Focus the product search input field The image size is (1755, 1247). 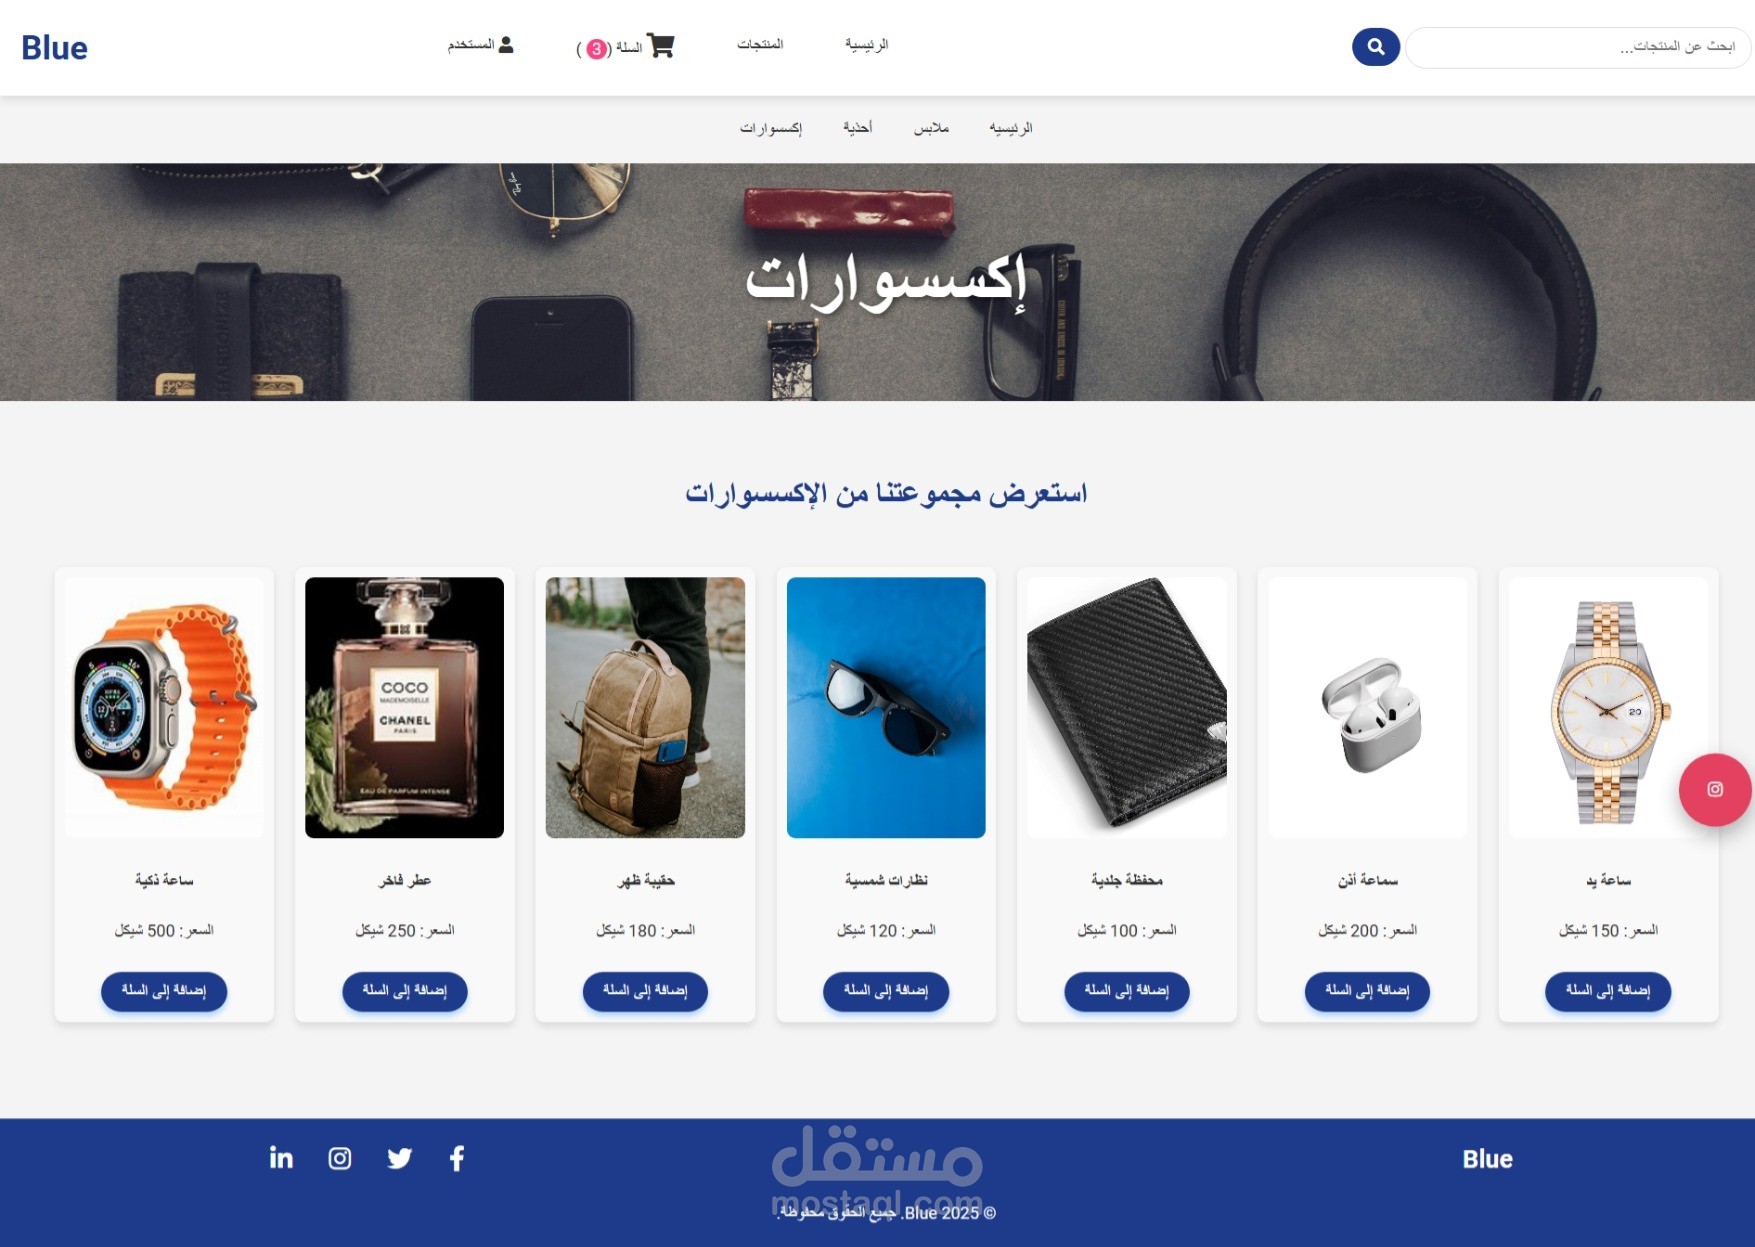point(1578,47)
